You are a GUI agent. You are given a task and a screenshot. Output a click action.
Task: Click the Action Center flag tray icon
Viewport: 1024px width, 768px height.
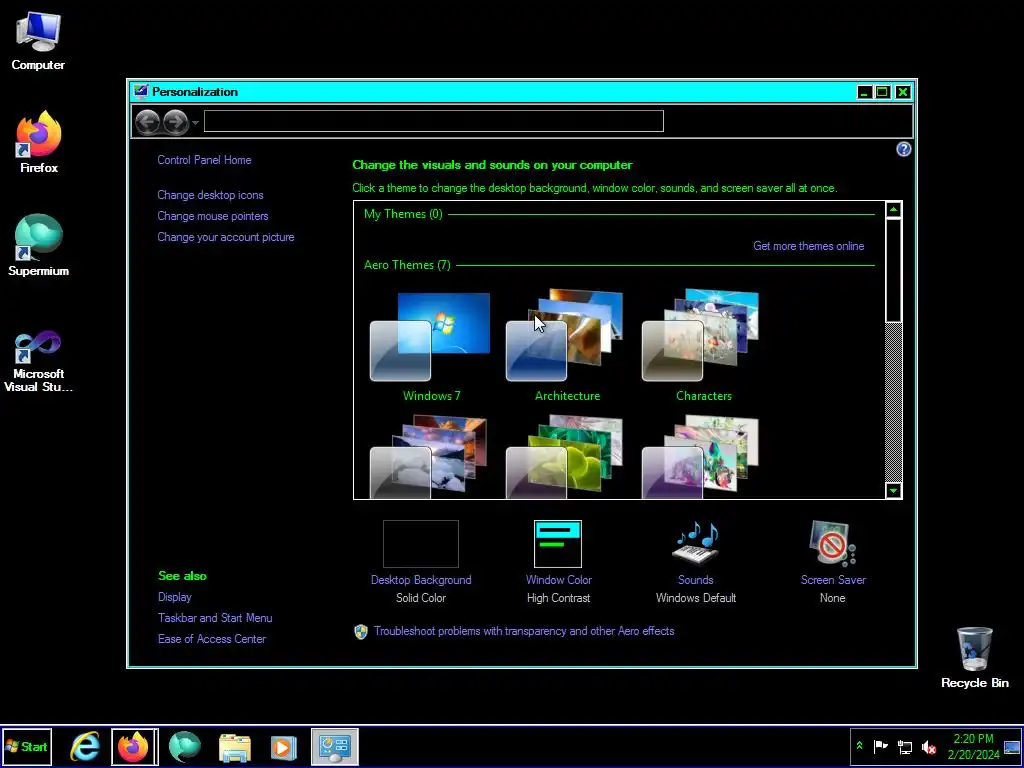pyautogui.click(x=880, y=746)
